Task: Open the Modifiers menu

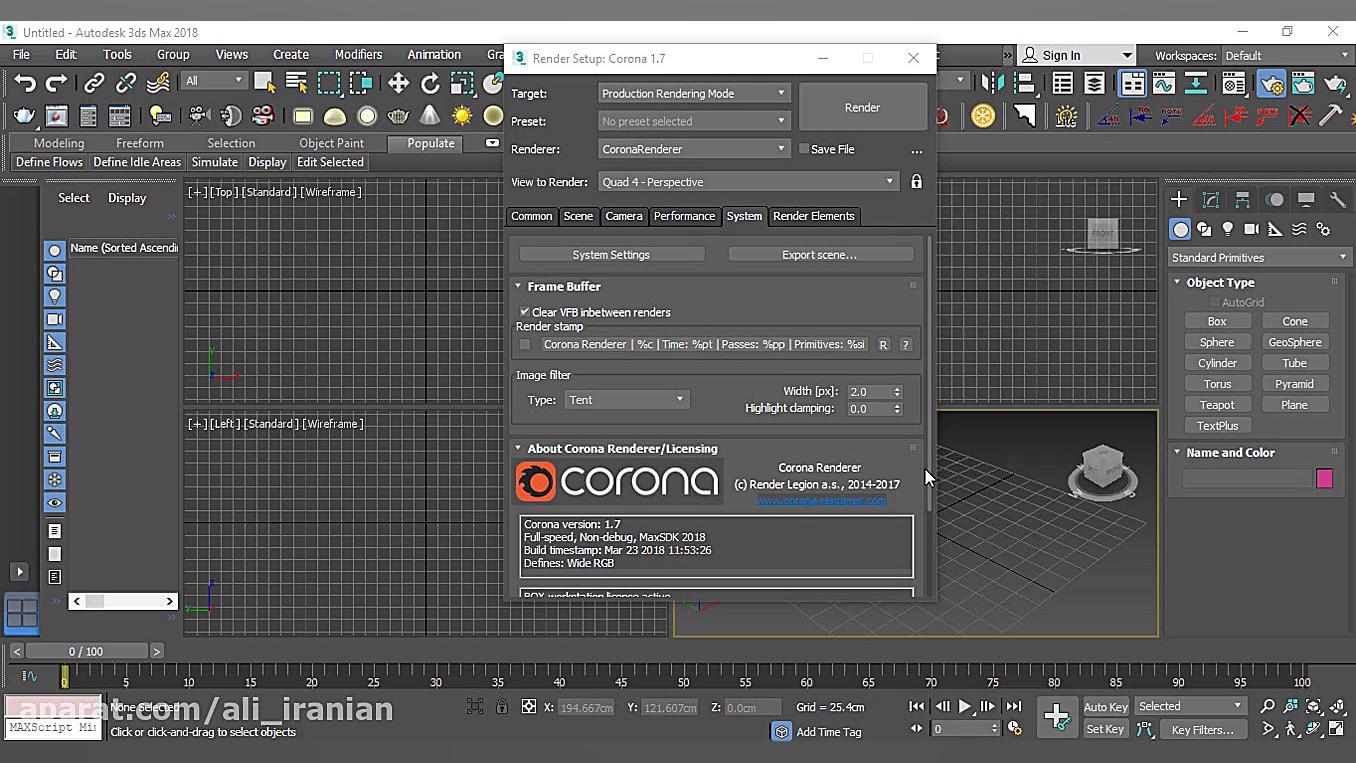Action: point(358,55)
